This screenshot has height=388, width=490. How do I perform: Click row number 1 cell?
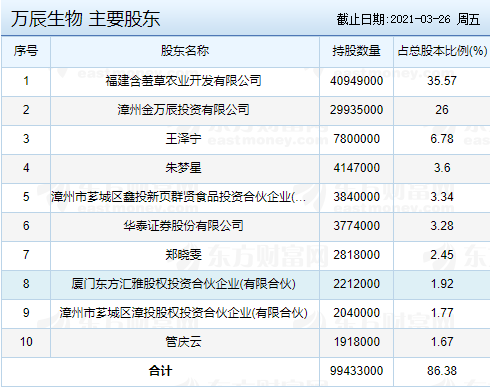(26, 82)
